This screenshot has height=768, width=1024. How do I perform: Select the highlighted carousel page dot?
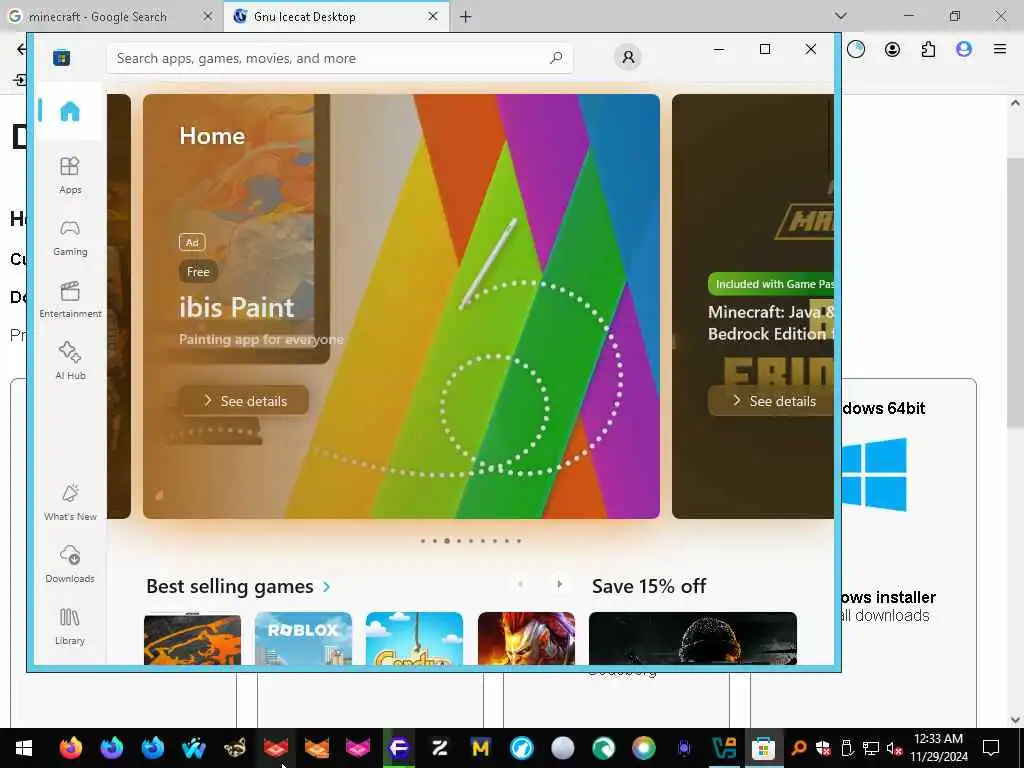point(447,541)
